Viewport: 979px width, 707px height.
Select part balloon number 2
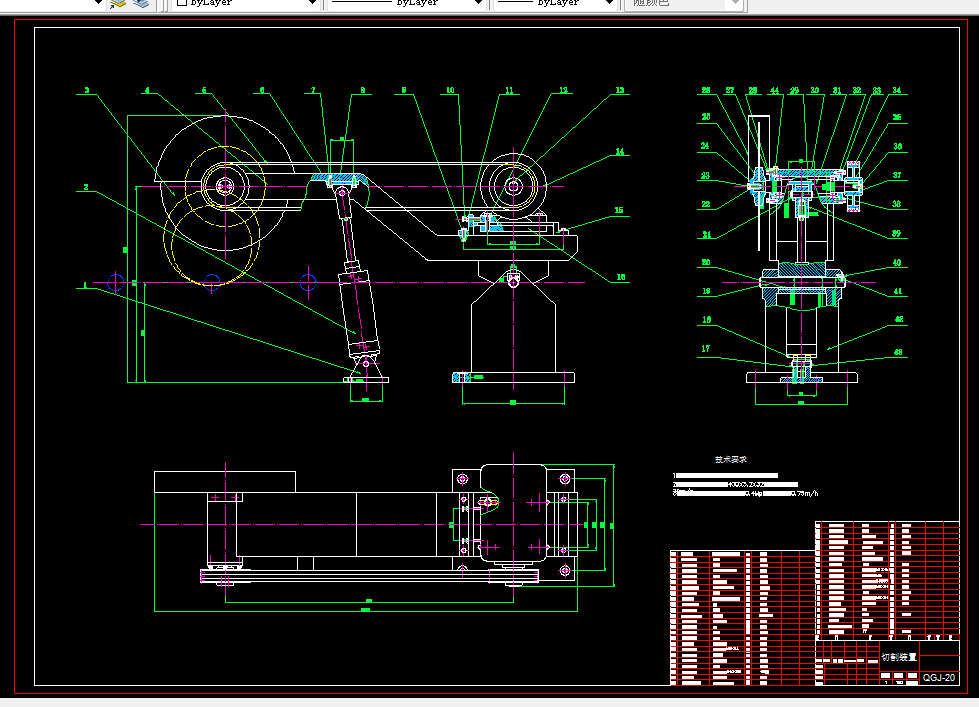(86, 187)
